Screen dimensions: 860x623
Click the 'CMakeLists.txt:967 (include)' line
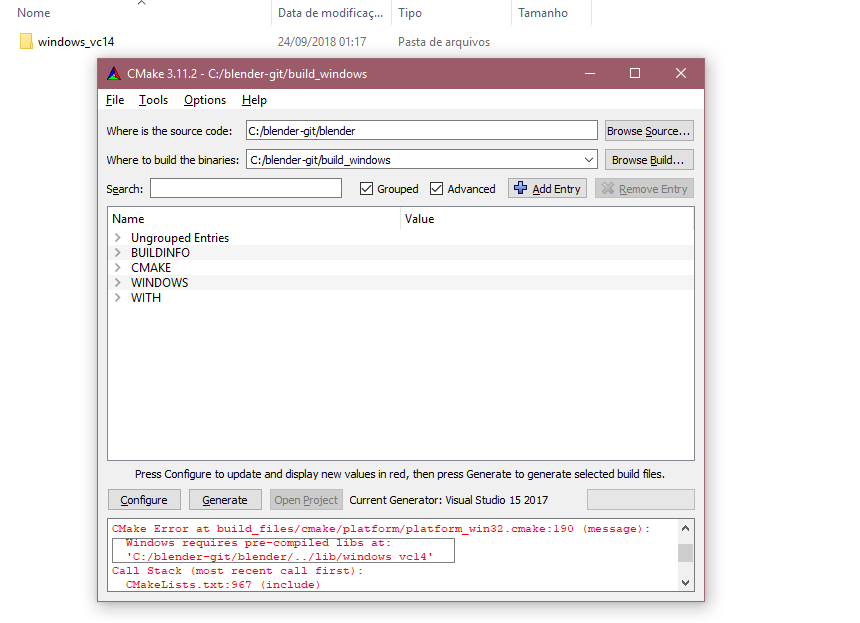pyautogui.click(x=223, y=585)
